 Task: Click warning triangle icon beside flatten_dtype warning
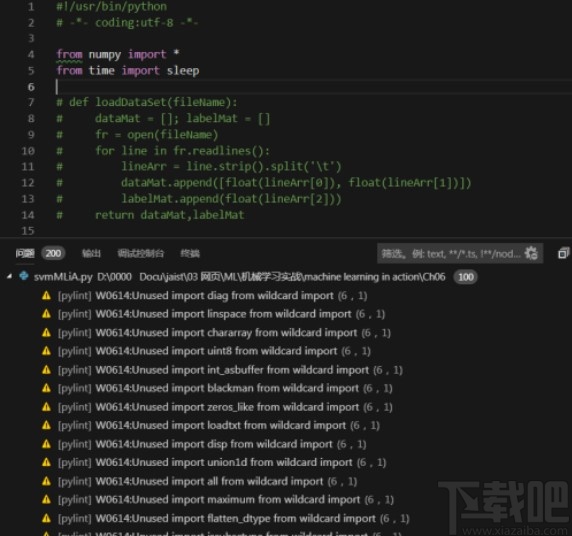pyautogui.click(x=46, y=518)
